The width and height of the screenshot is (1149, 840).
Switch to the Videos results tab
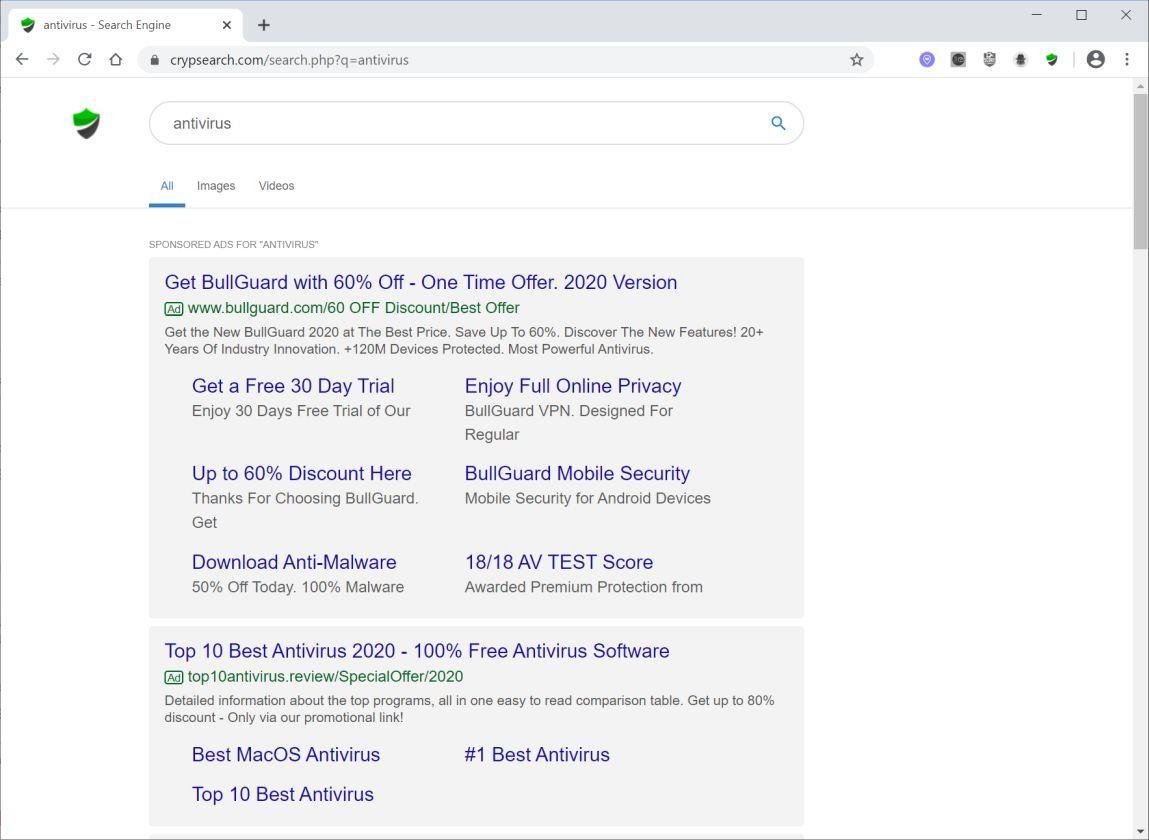(x=276, y=186)
